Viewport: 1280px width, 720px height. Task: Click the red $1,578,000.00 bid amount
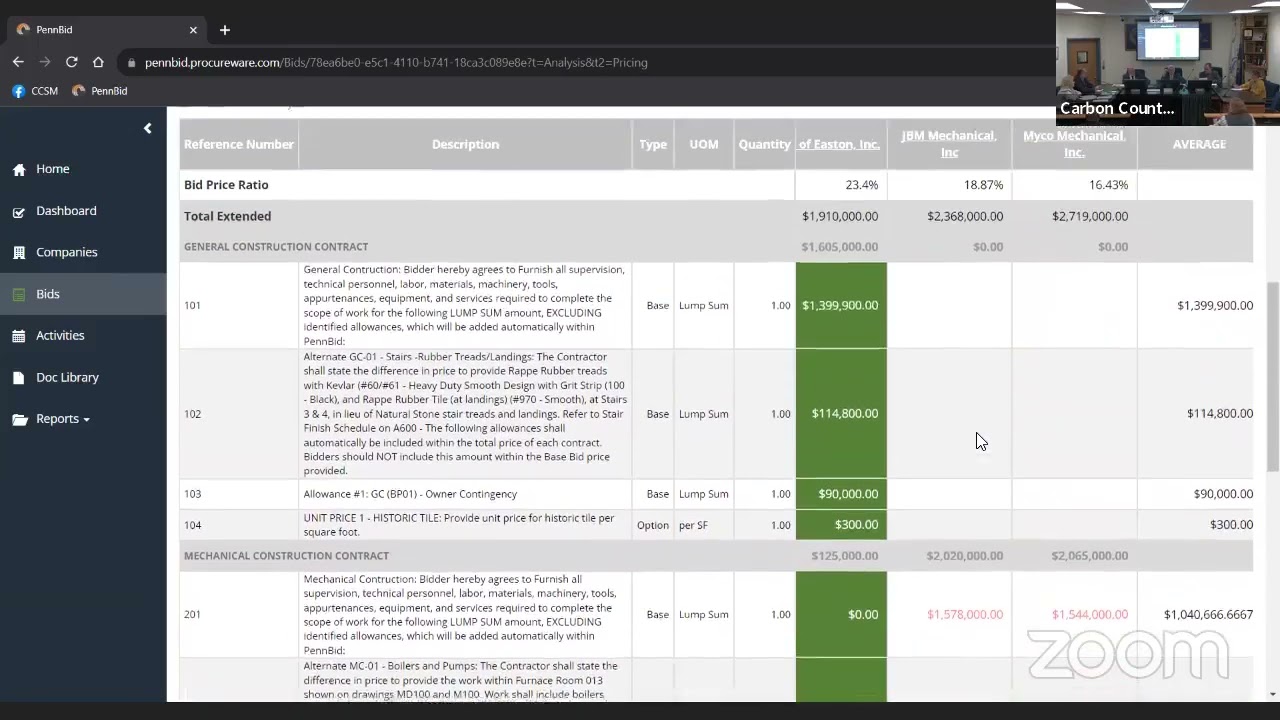point(965,614)
